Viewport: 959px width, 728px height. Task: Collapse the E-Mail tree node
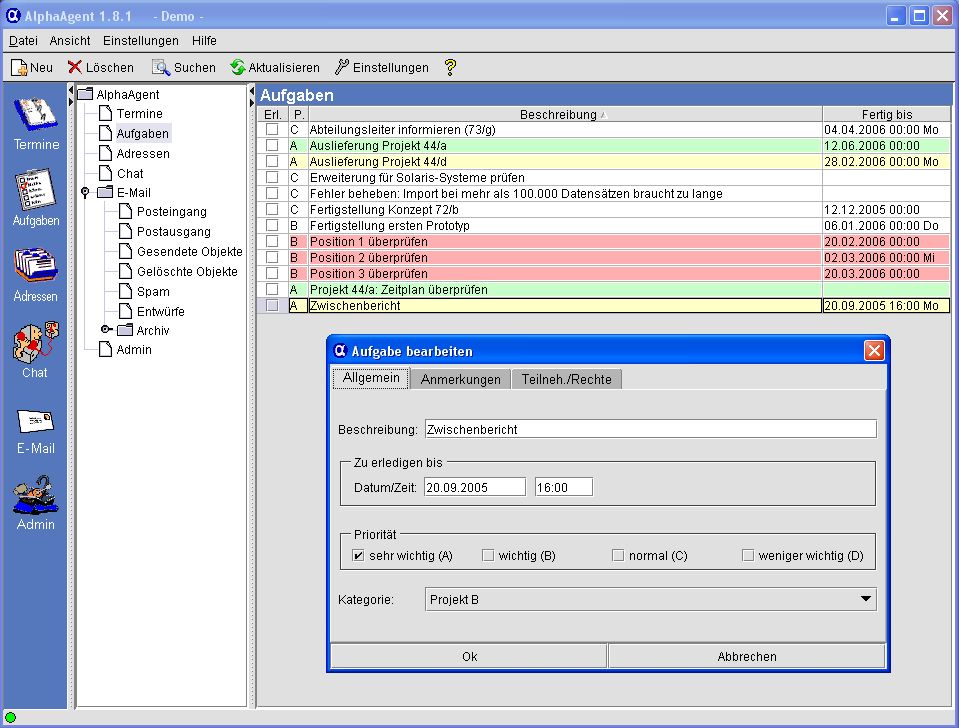[86, 193]
